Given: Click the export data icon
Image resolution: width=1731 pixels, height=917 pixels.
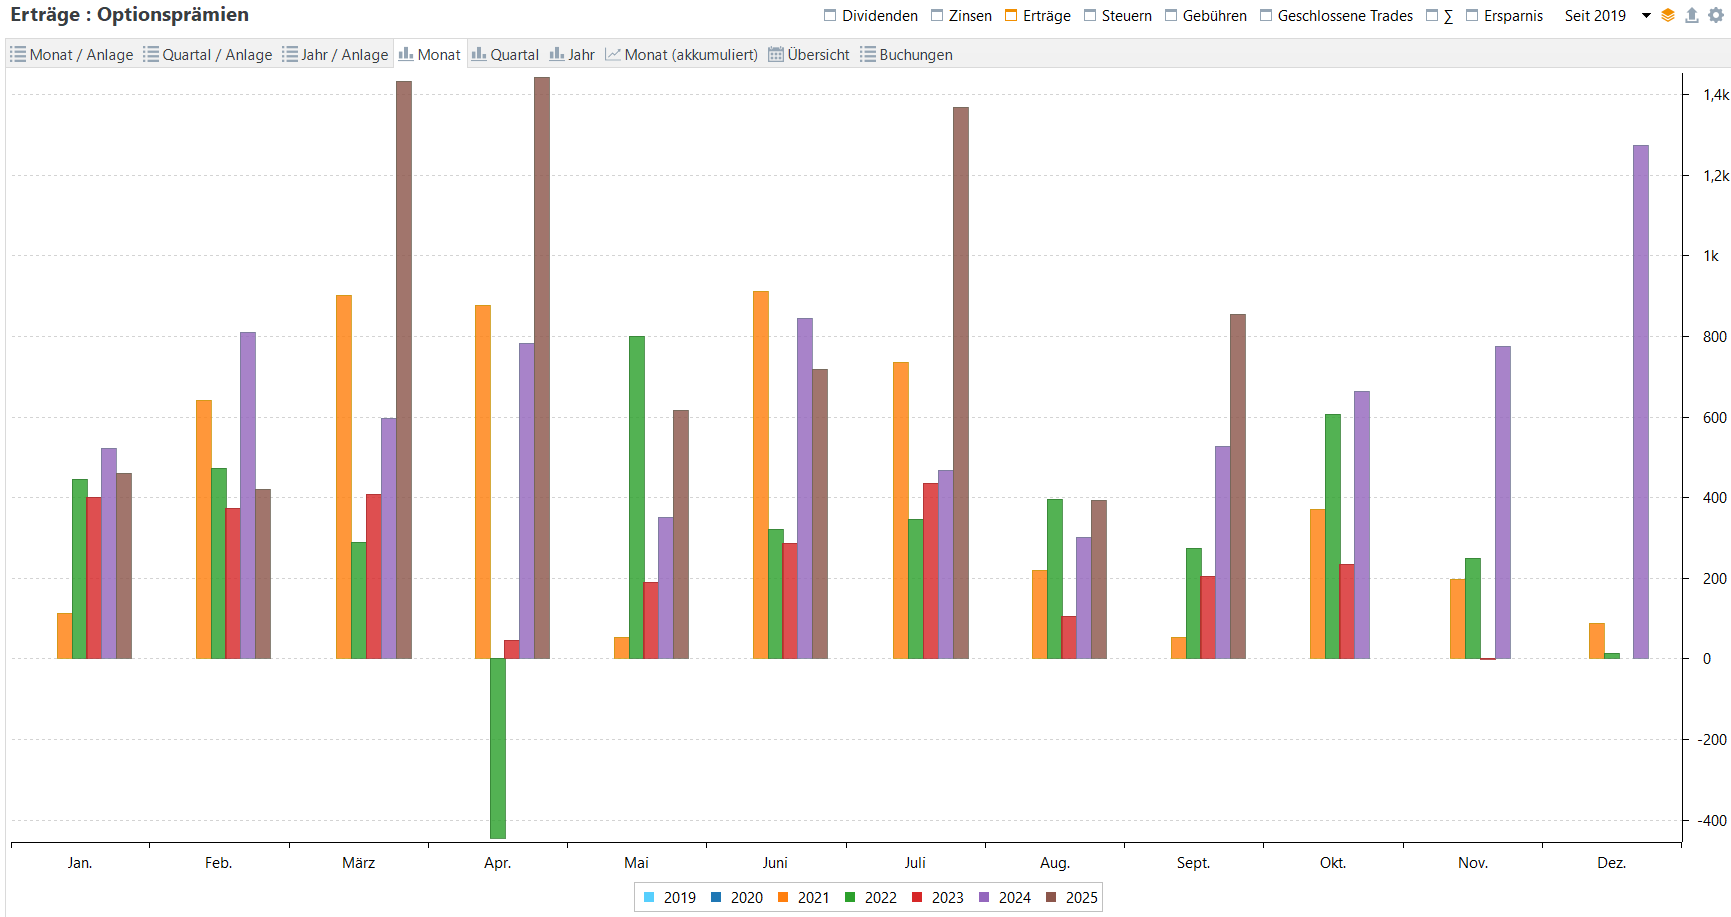Looking at the screenshot, I should tap(1692, 16).
